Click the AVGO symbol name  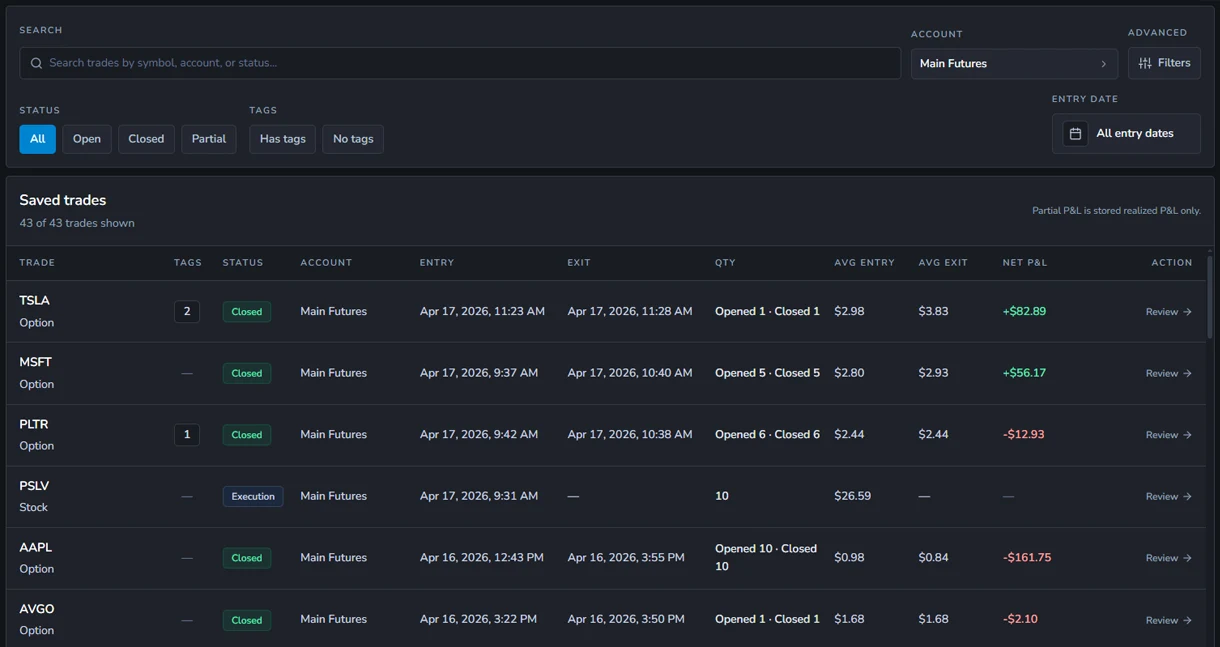point(37,609)
